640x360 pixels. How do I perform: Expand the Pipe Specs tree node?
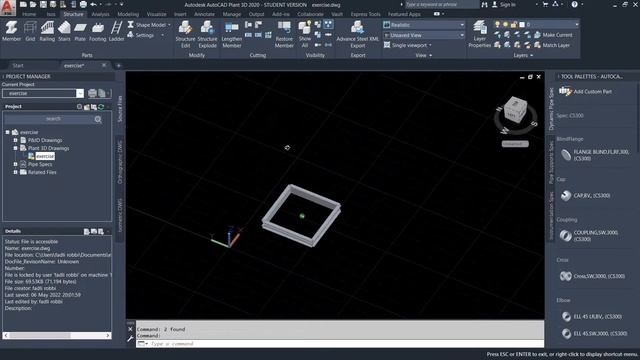point(16,164)
